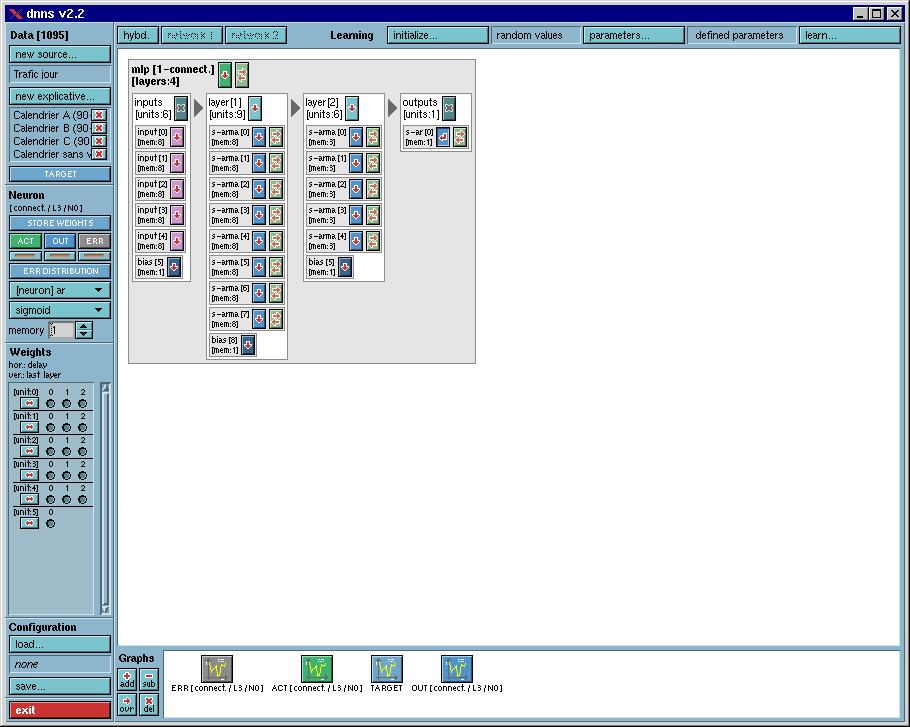Click the add graph button
Viewport: 910px width, 727px height.
[127, 680]
